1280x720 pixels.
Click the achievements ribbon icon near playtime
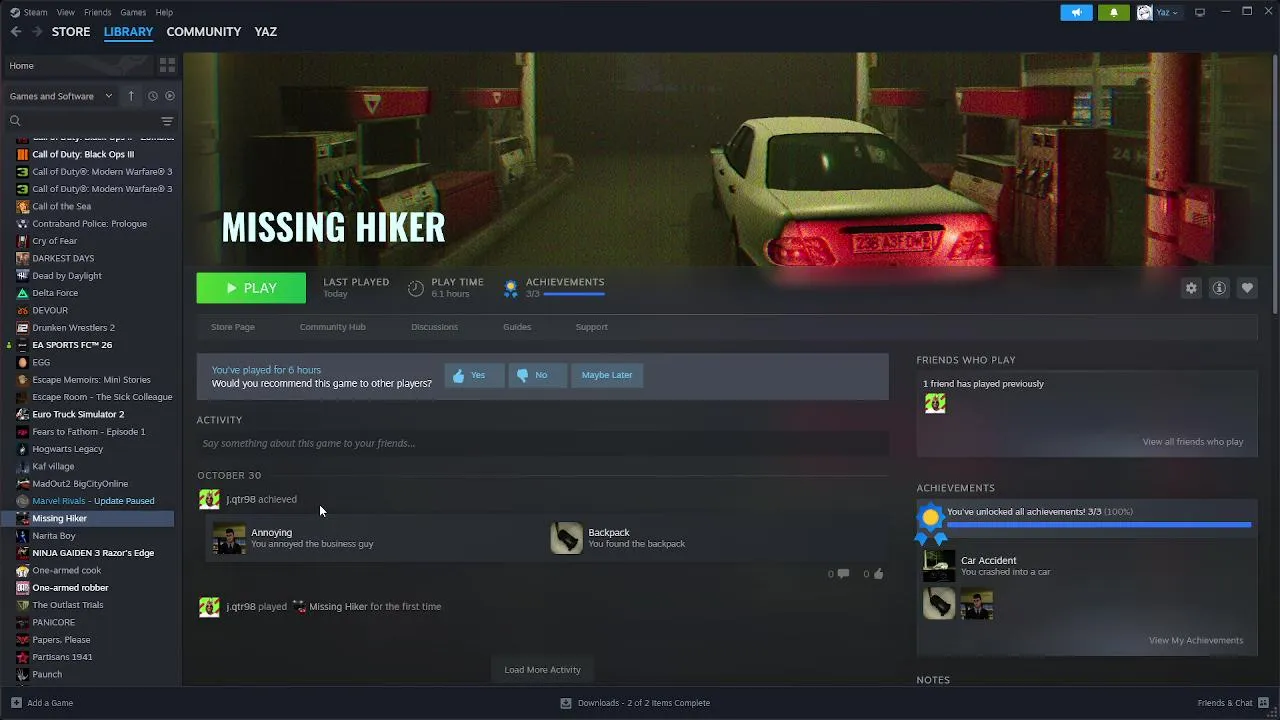tap(511, 288)
